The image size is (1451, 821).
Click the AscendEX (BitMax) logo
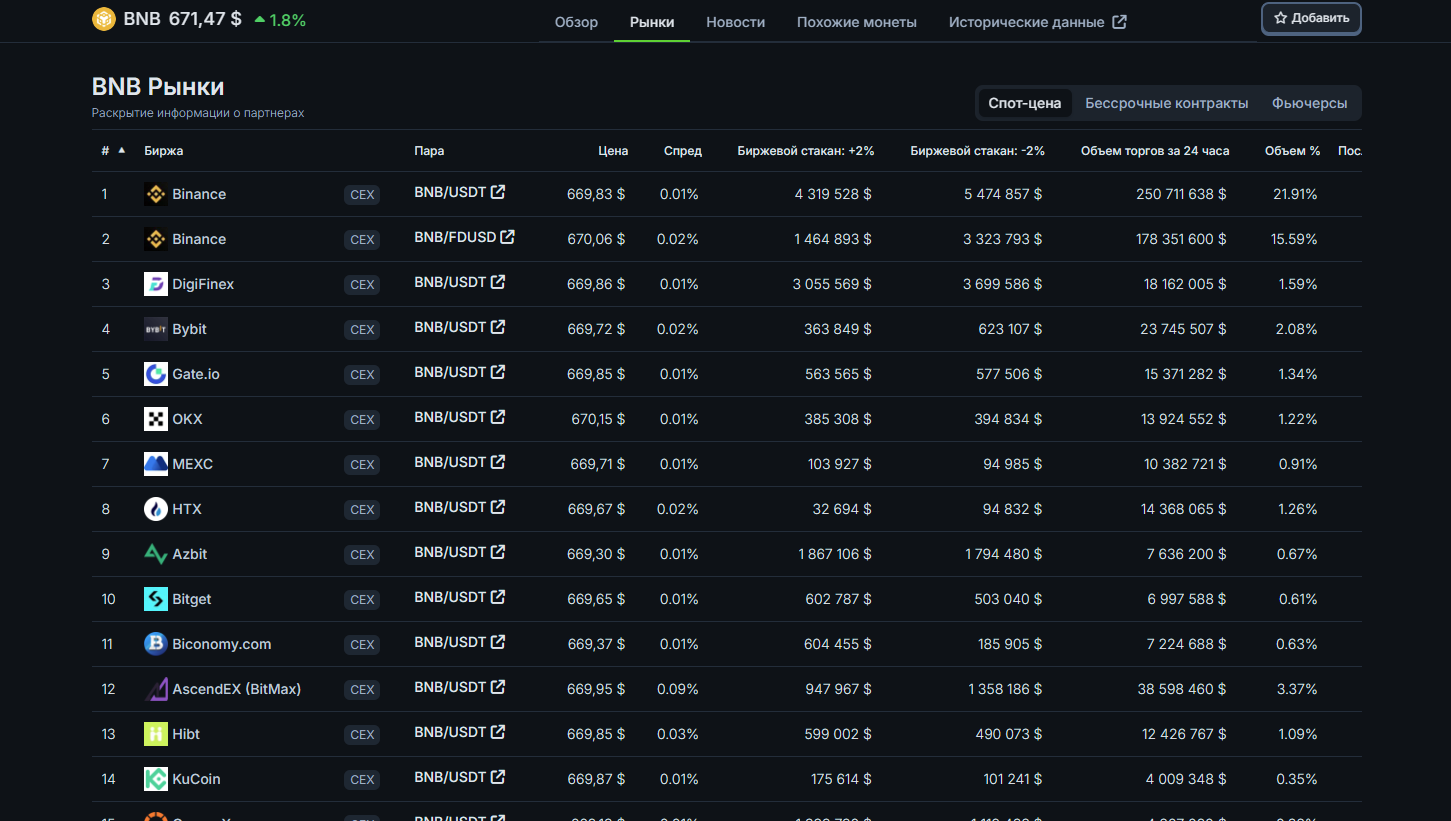click(x=155, y=689)
